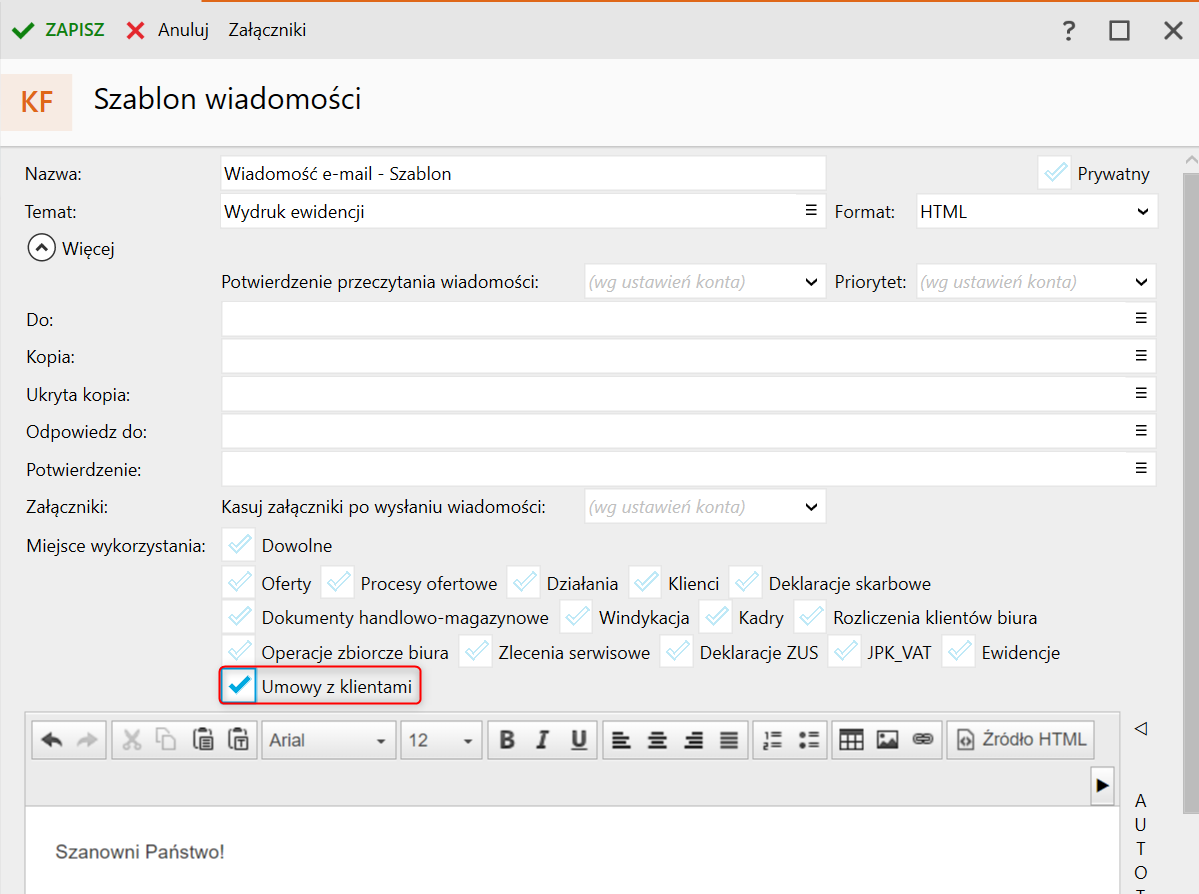Click the Bold formatting icon
The height and width of the screenshot is (894, 1199).
(507, 740)
